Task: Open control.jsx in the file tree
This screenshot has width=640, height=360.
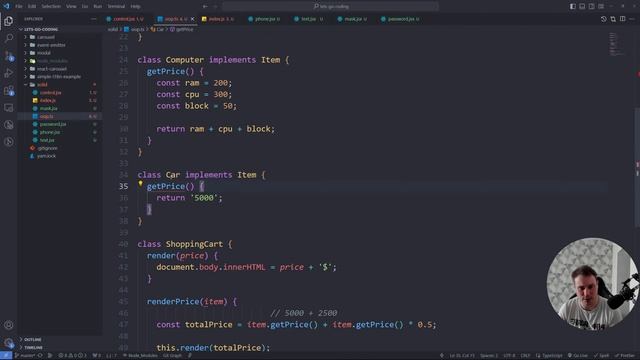Action: (x=59, y=93)
